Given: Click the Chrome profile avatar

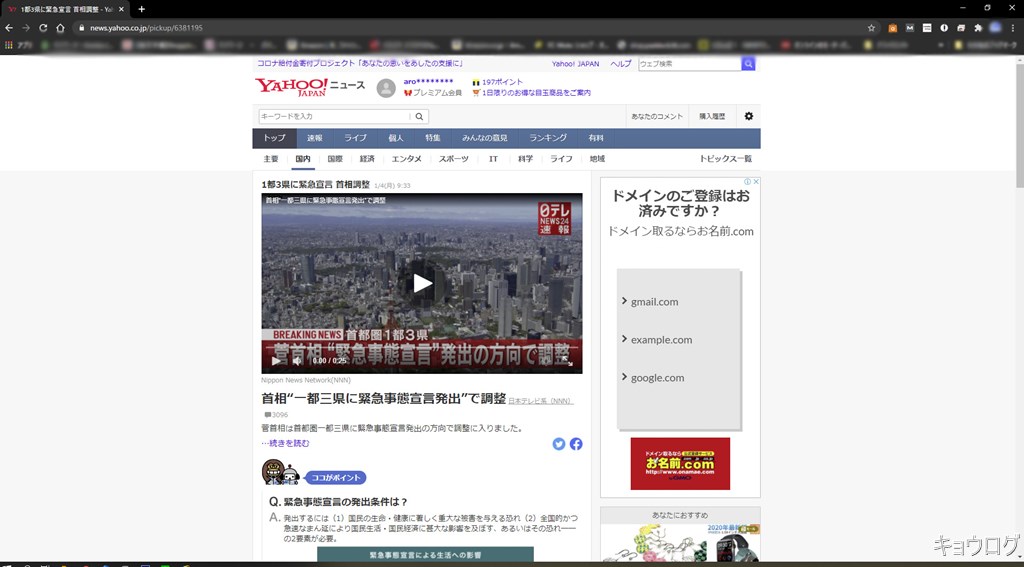Looking at the screenshot, I should (995, 28).
